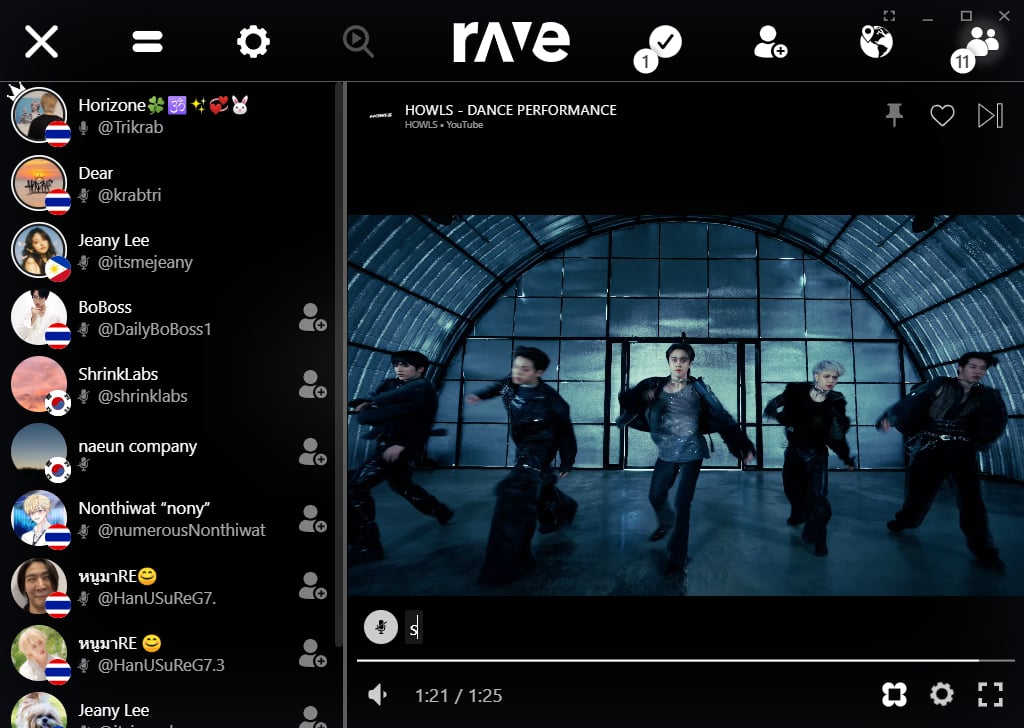Viewport: 1024px width, 728px height.
Task: Toggle the participants list icon with badge 11
Action: pyautogui.click(x=976, y=48)
